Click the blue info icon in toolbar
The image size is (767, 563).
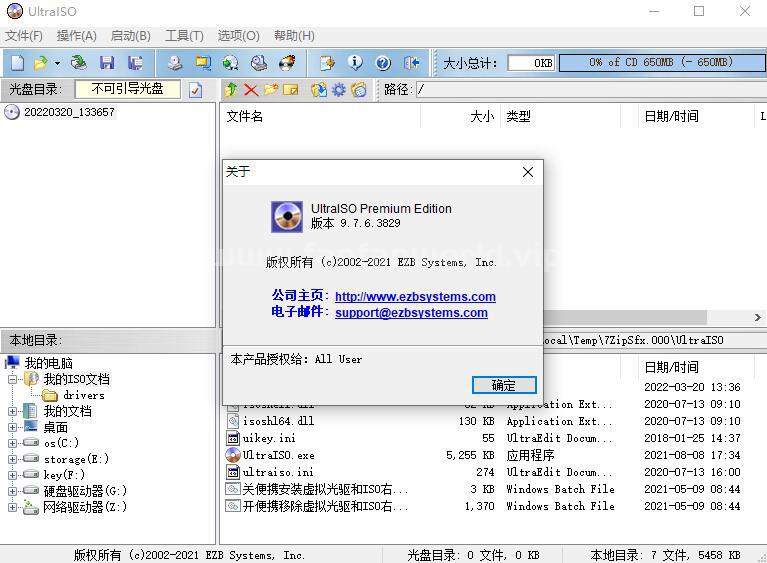[355, 63]
